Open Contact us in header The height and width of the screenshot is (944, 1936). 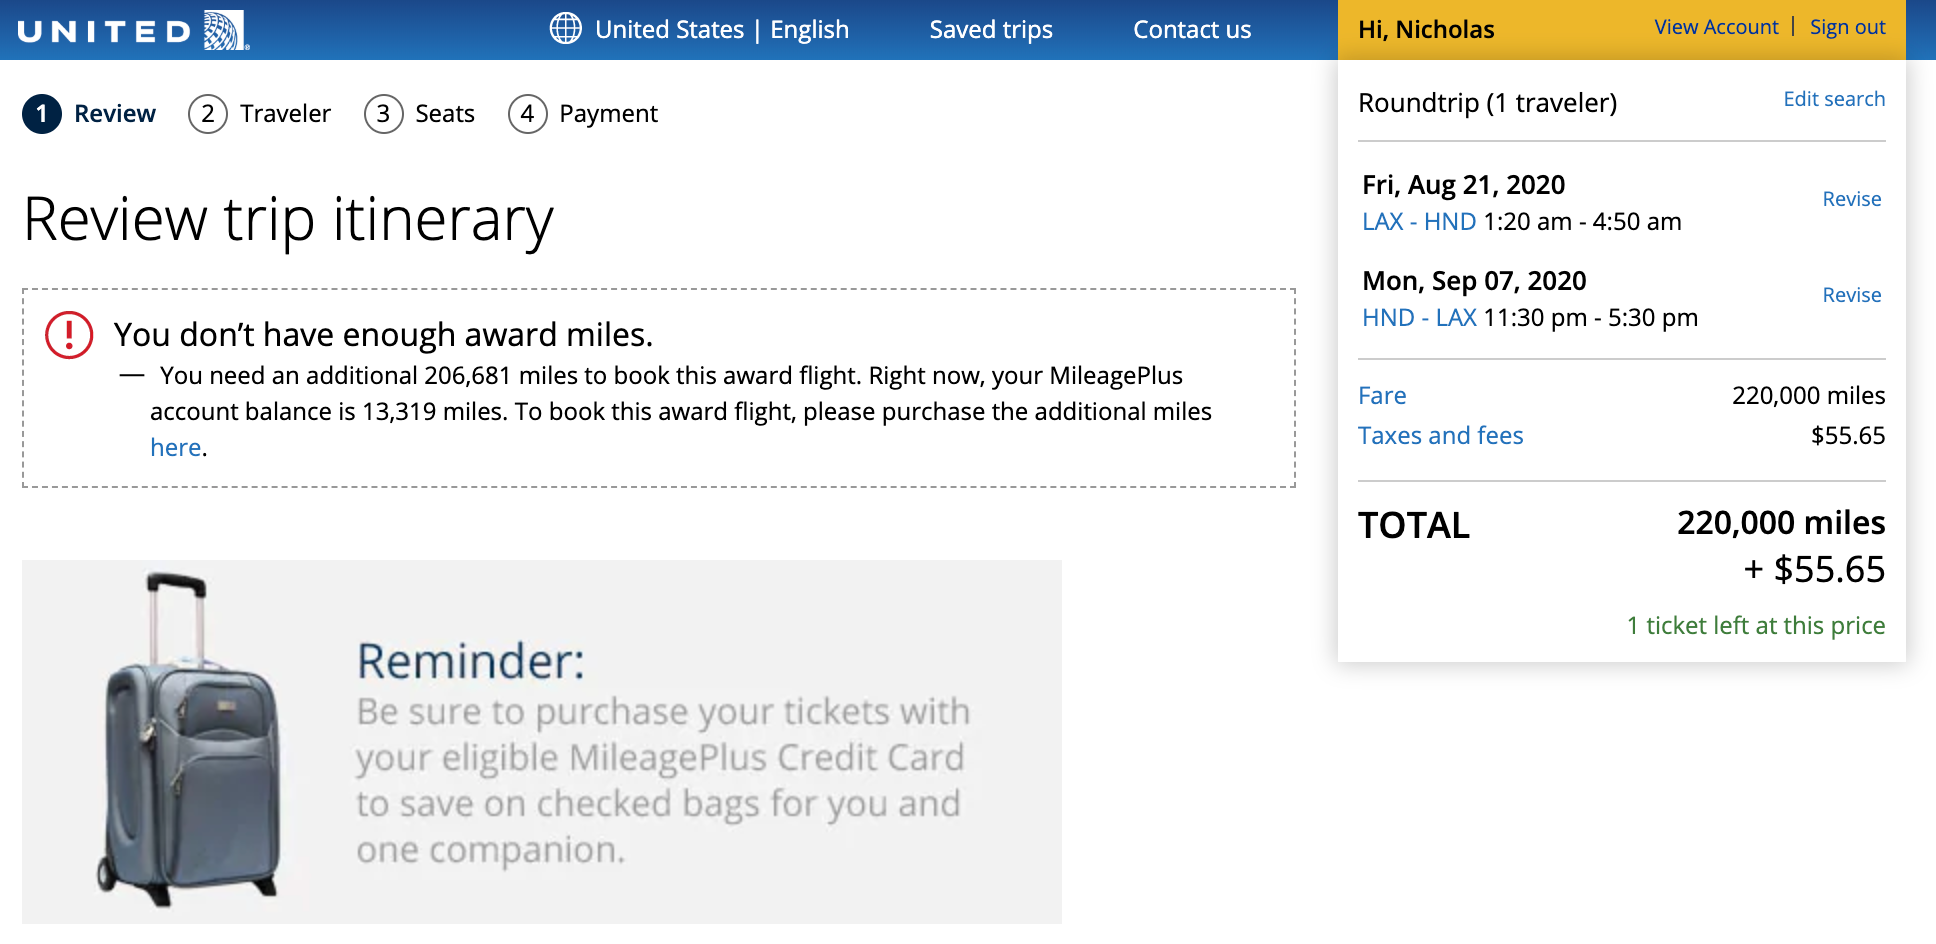coord(1191,30)
